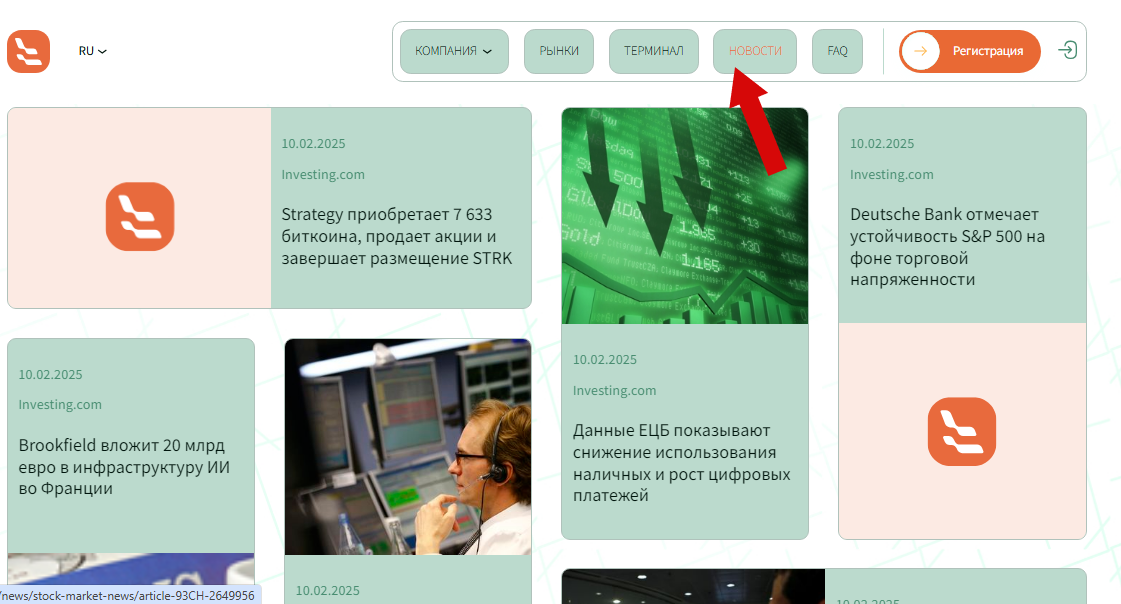Expand the КОМПАНИЯ menu

(x=454, y=51)
